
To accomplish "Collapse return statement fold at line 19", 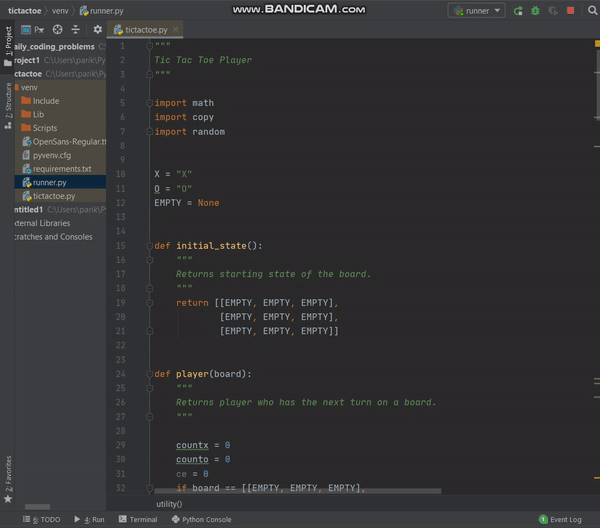I will [x=150, y=303].
